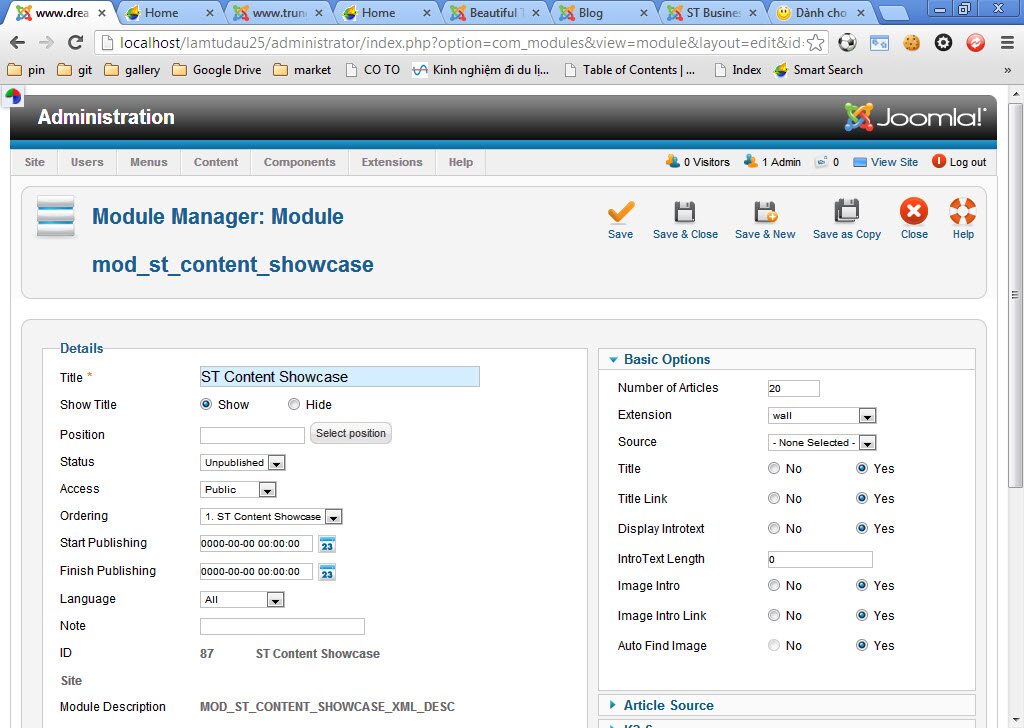Open the Finish Publishing calendar picker
1024x728 pixels.
tap(327, 572)
